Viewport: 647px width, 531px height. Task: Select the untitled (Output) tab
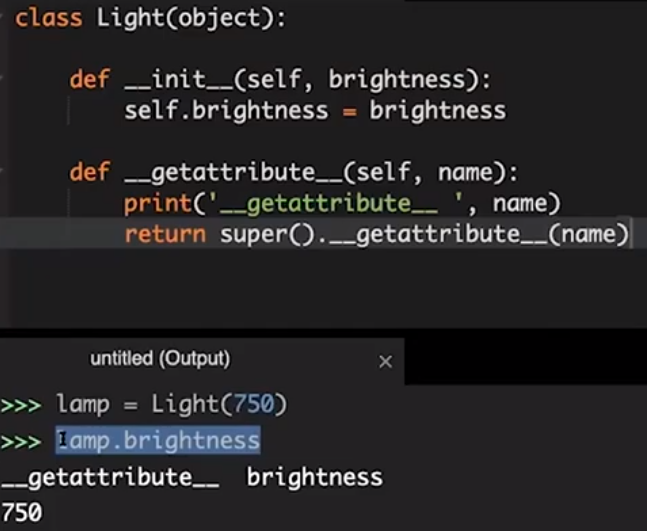click(160, 358)
